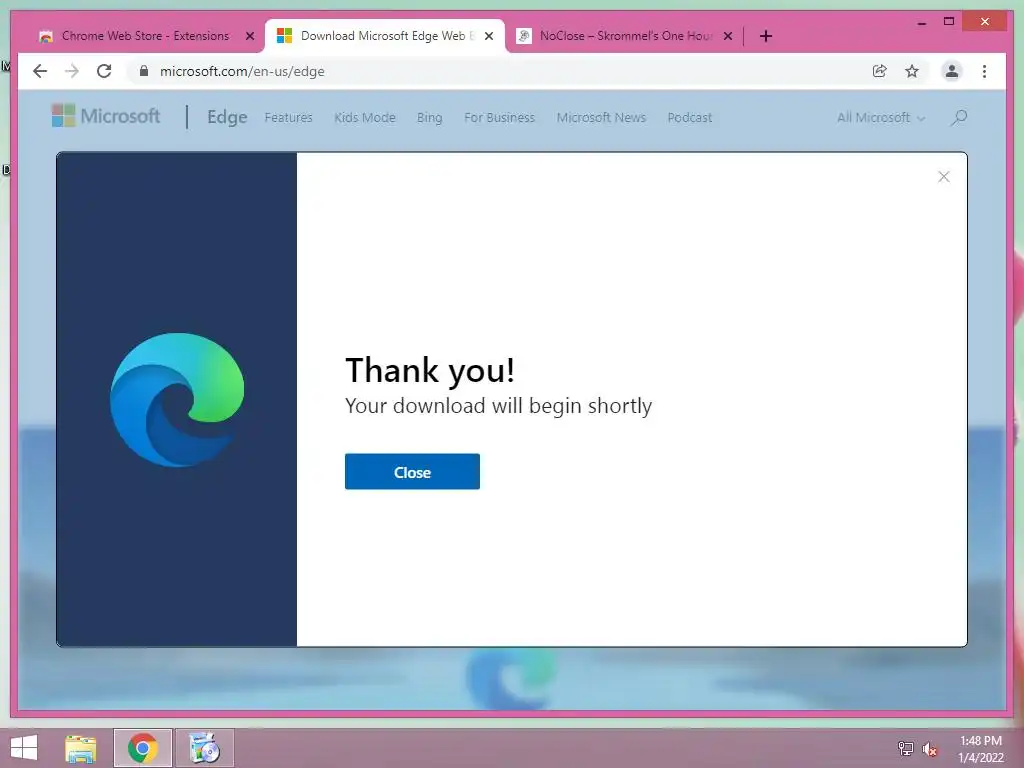The width and height of the screenshot is (1024, 768).
Task: Minimize the Chrome window
Action: (x=921, y=22)
